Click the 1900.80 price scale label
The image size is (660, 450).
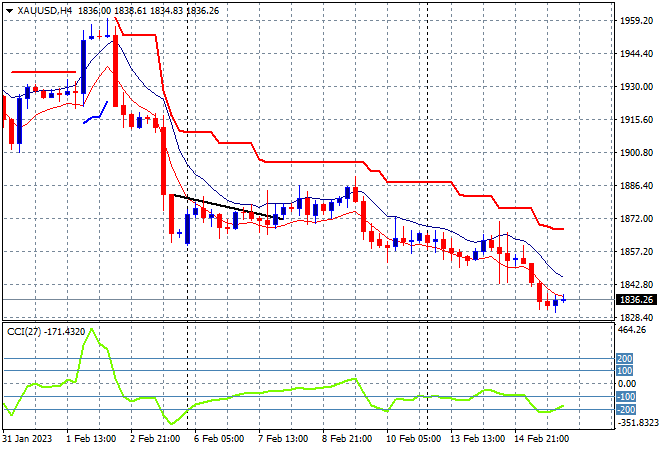[x=636, y=152]
